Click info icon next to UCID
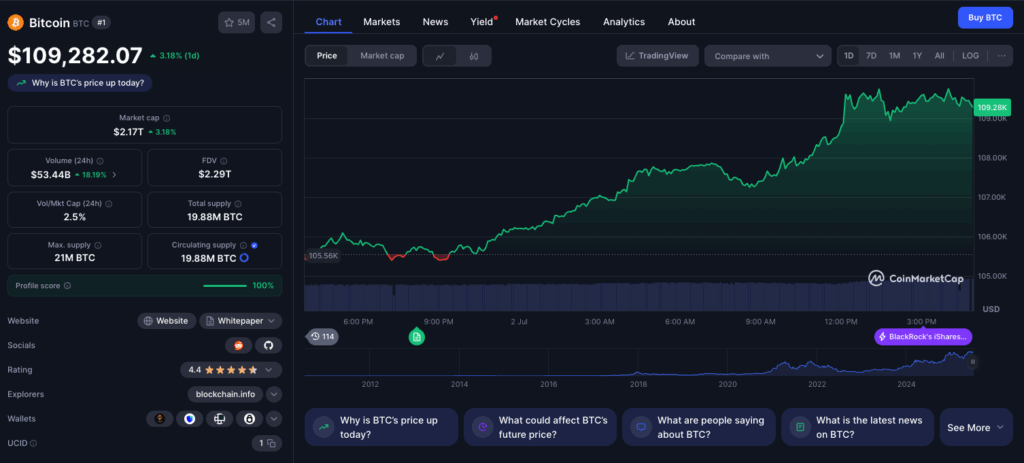 point(33,443)
